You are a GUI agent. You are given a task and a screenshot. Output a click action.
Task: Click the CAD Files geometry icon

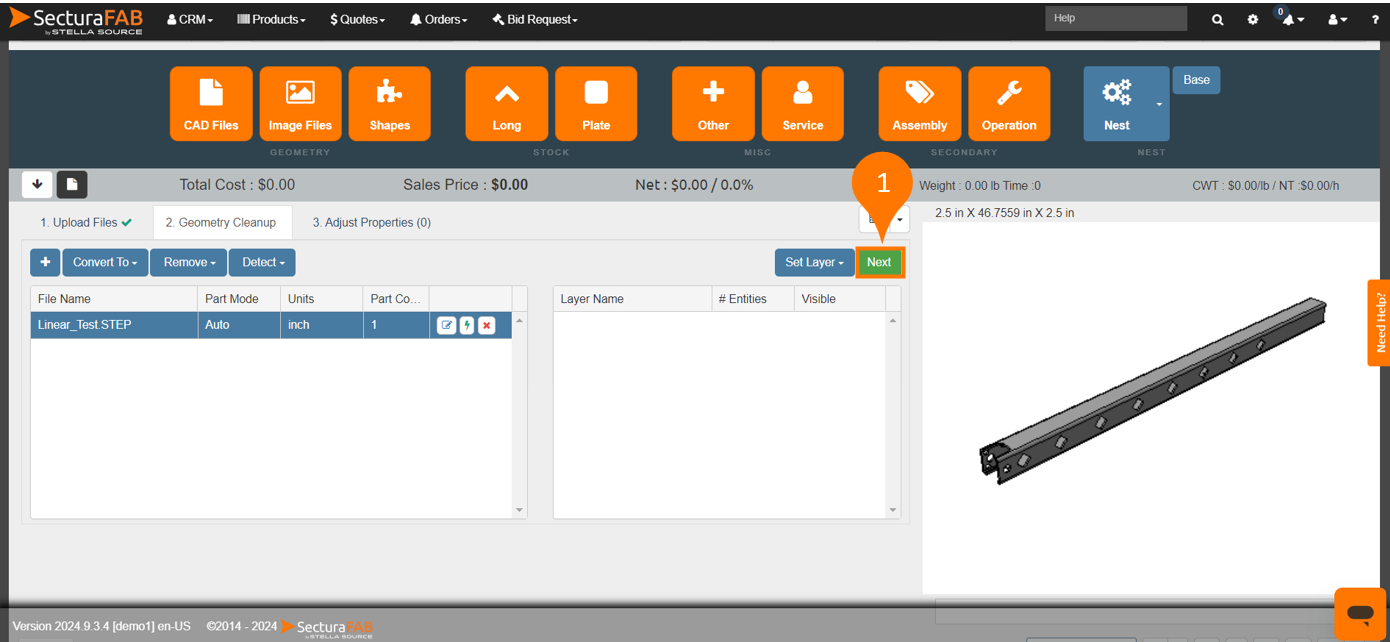pos(211,104)
